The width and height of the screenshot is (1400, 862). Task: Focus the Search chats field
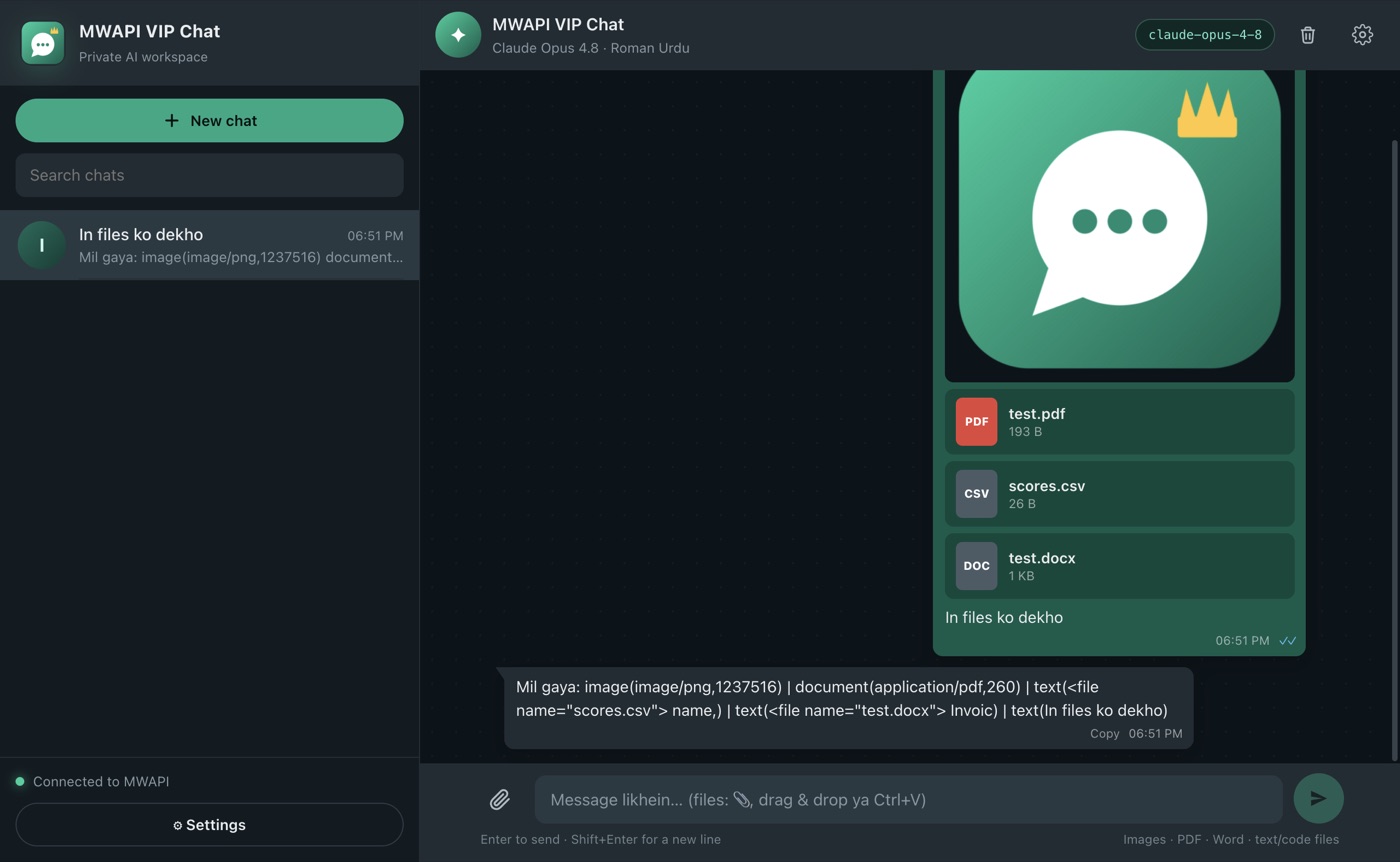(x=209, y=175)
